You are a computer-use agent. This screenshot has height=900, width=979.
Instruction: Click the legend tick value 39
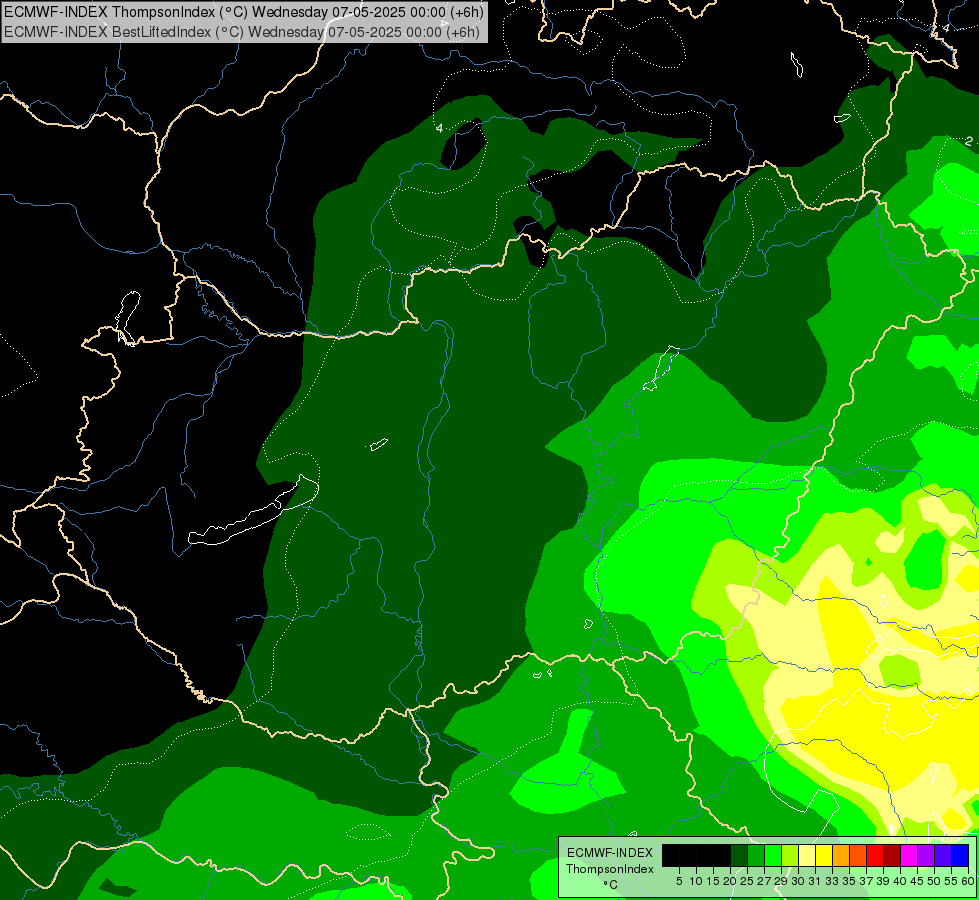(883, 881)
